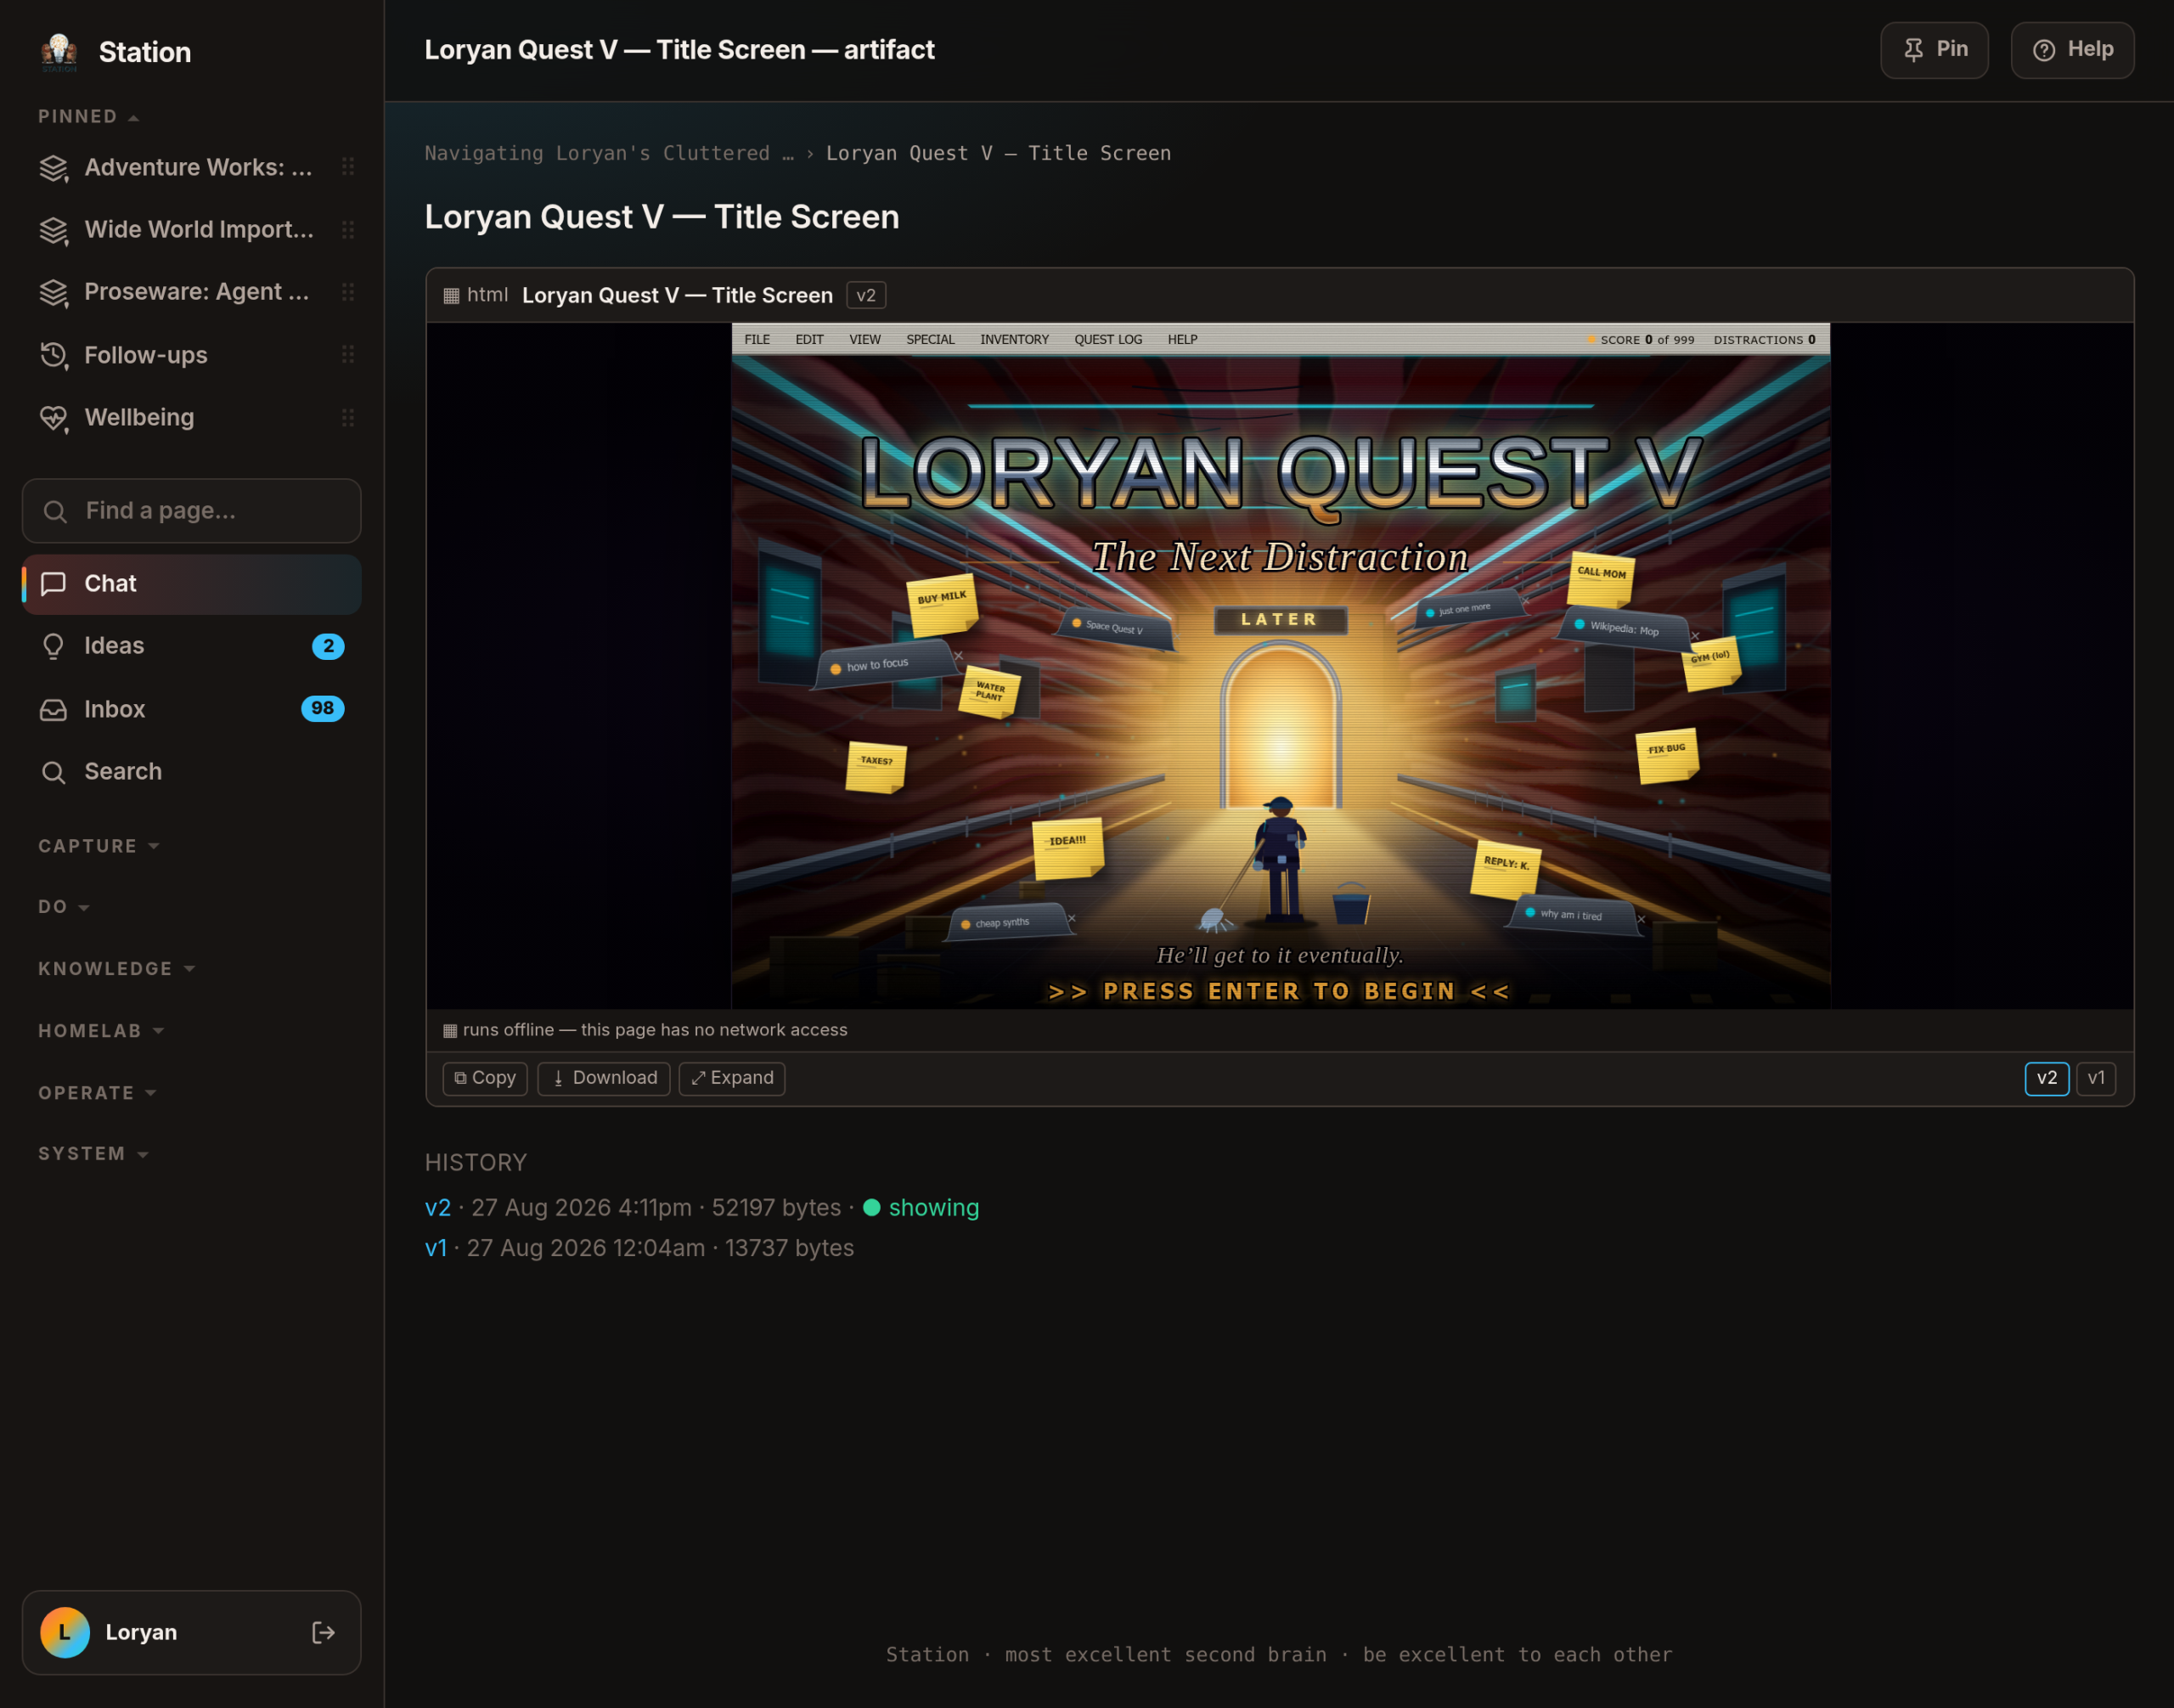This screenshot has width=2174, height=1708.
Task: Open the QUEST LOG menu in the game
Action: pyautogui.click(x=1108, y=340)
